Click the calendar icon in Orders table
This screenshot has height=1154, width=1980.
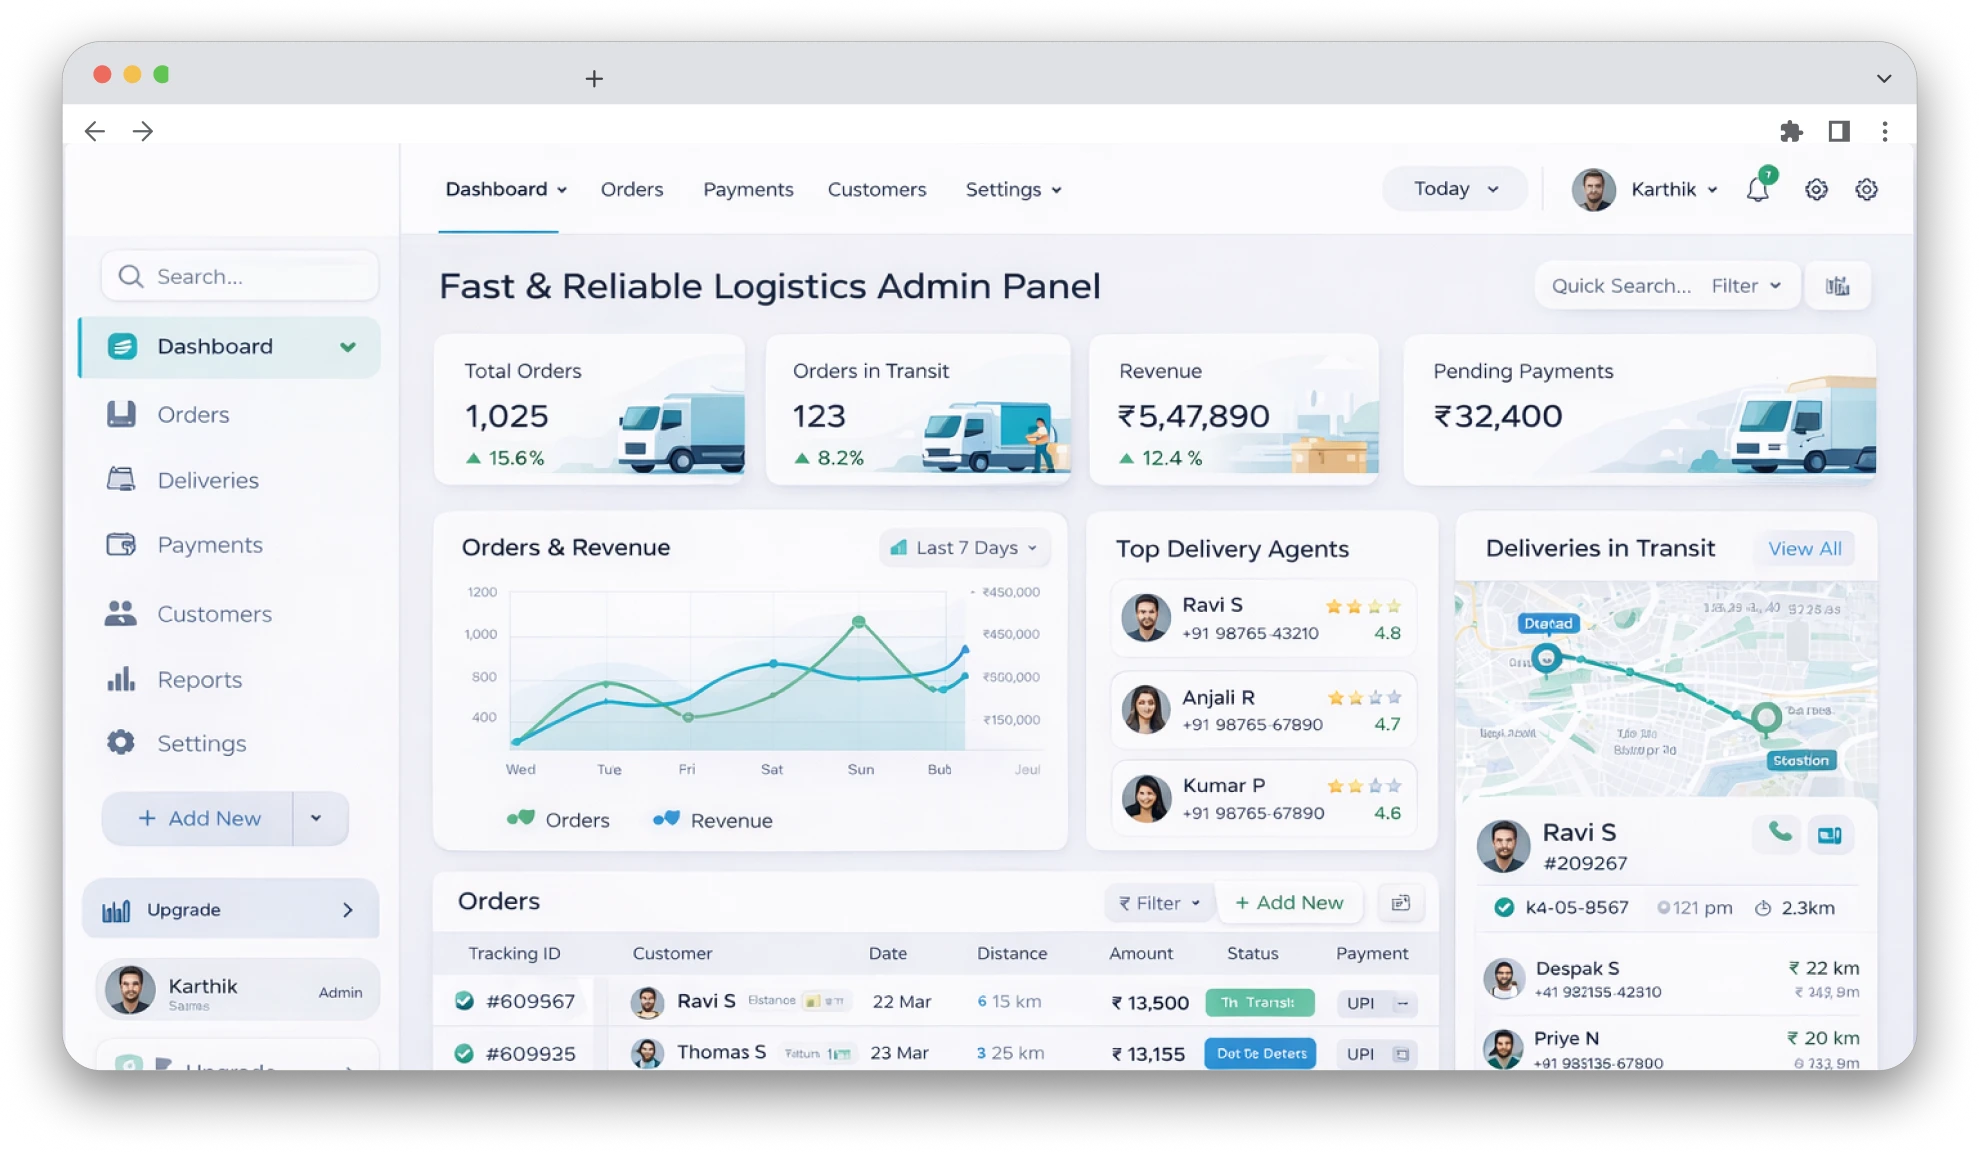pos(1400,903)
